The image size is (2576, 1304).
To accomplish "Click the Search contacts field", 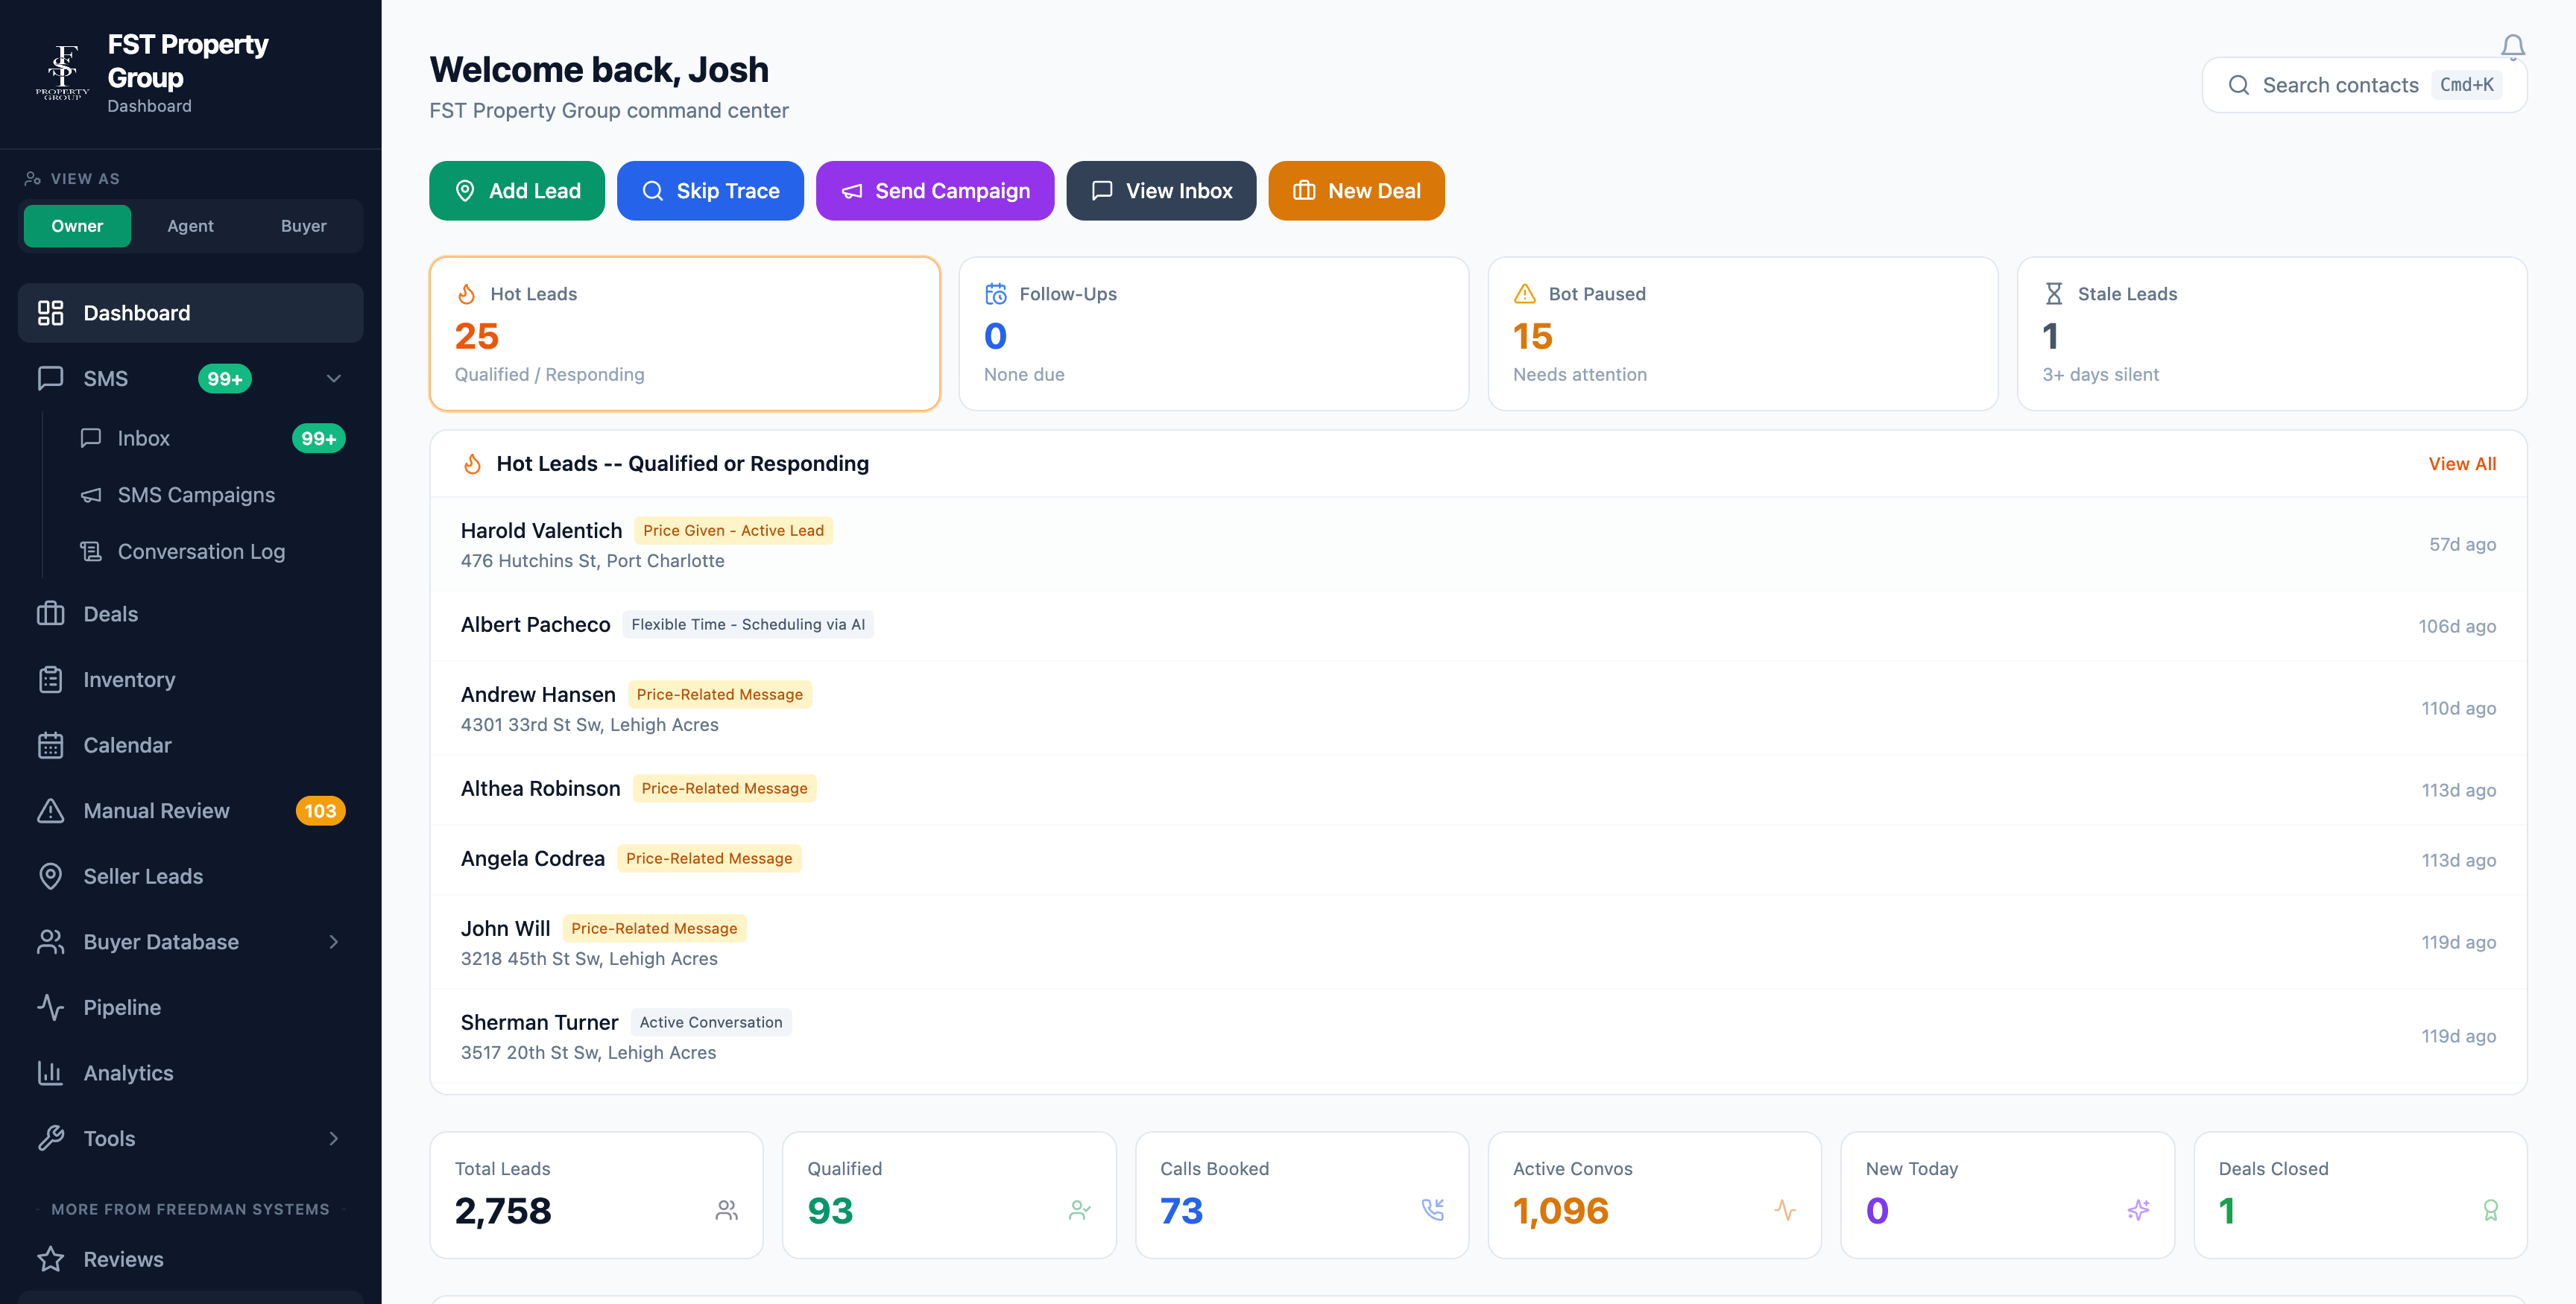I will (2364, 85).
